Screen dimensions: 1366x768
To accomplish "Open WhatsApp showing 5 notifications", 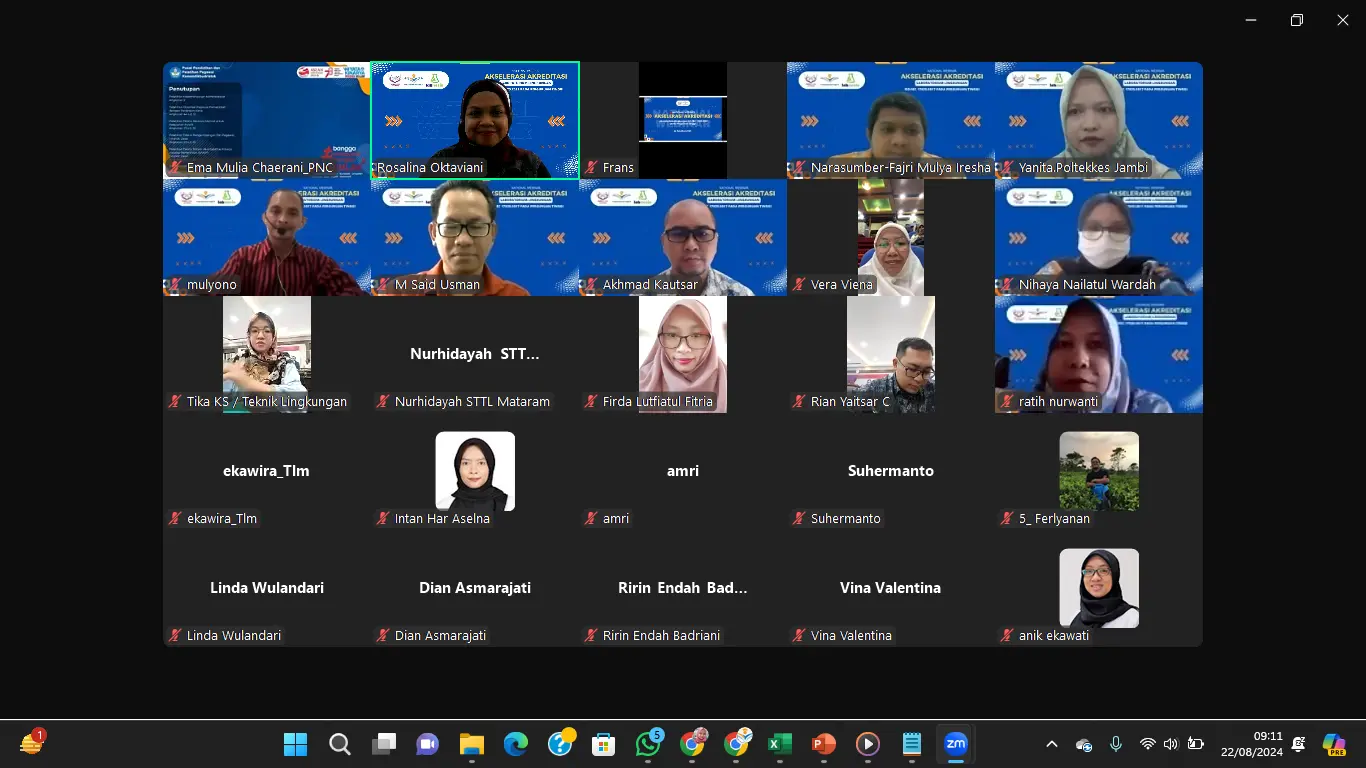I will [x=647, y=744].
